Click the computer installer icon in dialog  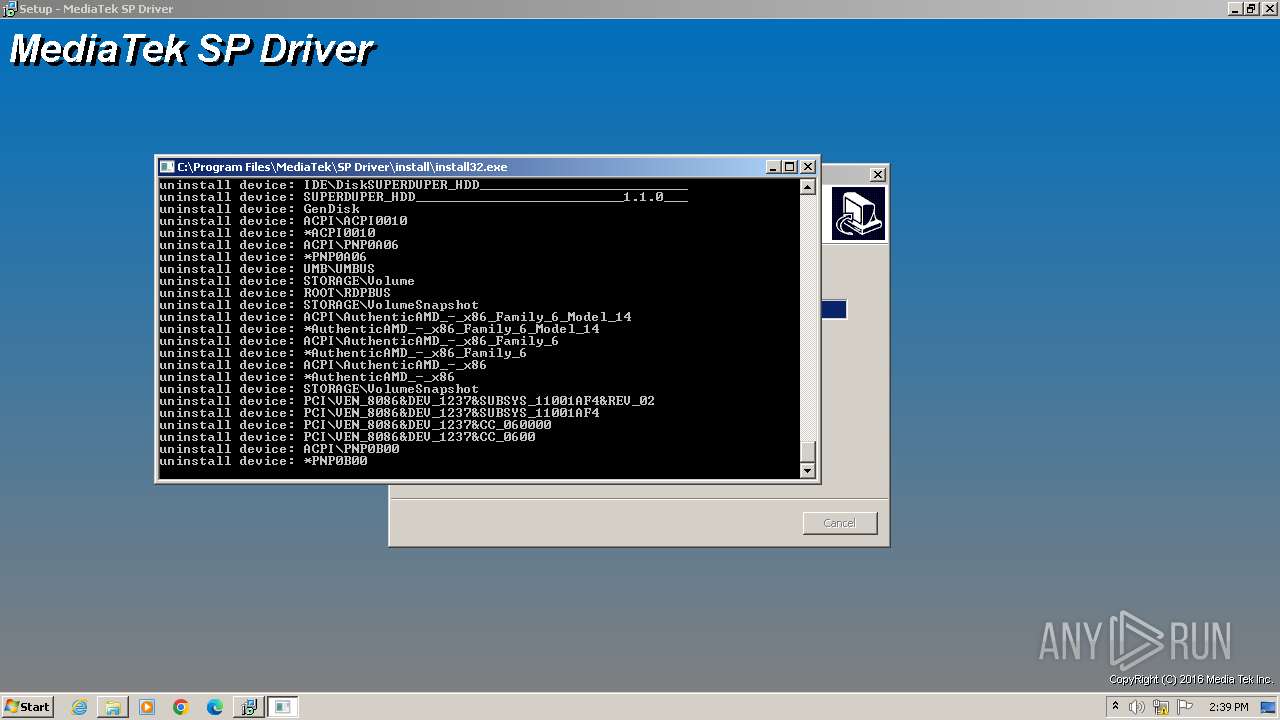pyautogui.click(x=858, y=214)
